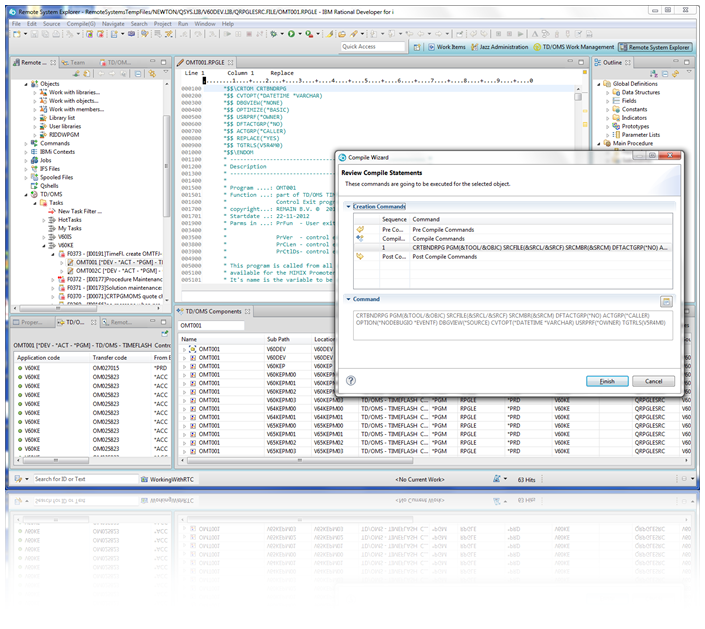This screenshot has width=705, height=629.
Task: Click the Debug bug icon in toolbar
Action: [x=273, y=34]
